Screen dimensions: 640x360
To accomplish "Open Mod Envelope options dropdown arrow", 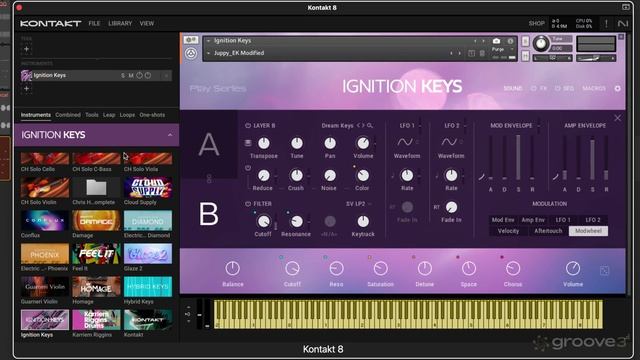I will (539, 126).
